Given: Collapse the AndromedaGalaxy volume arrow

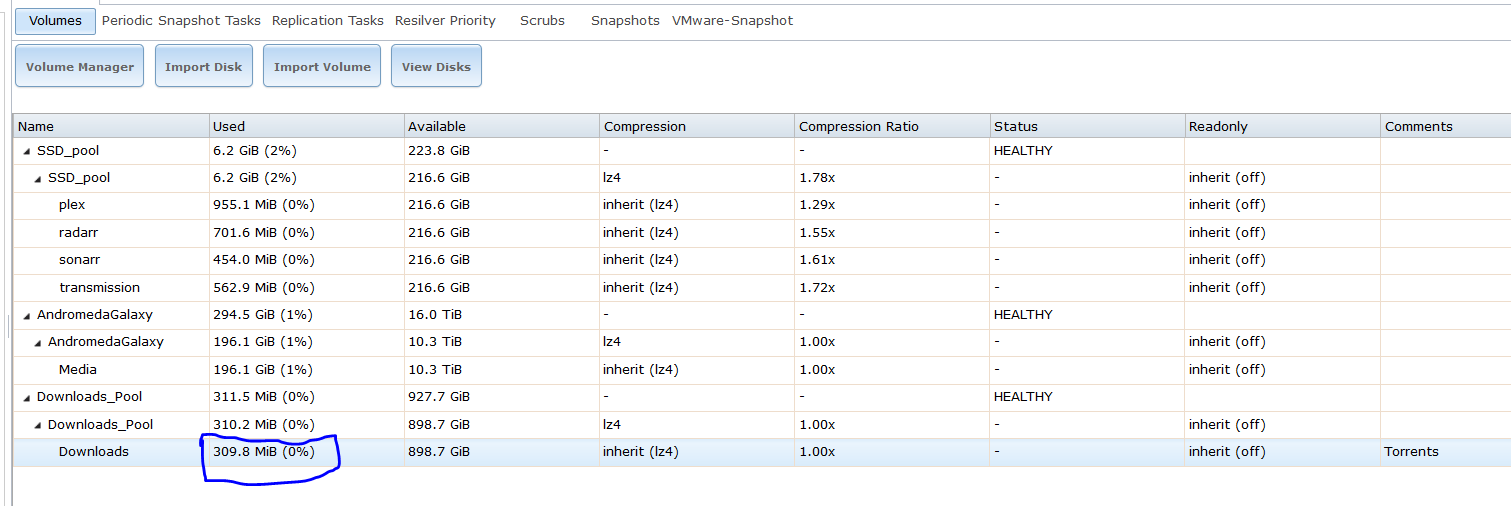Looking at the screenshot, I should (26, 315).
